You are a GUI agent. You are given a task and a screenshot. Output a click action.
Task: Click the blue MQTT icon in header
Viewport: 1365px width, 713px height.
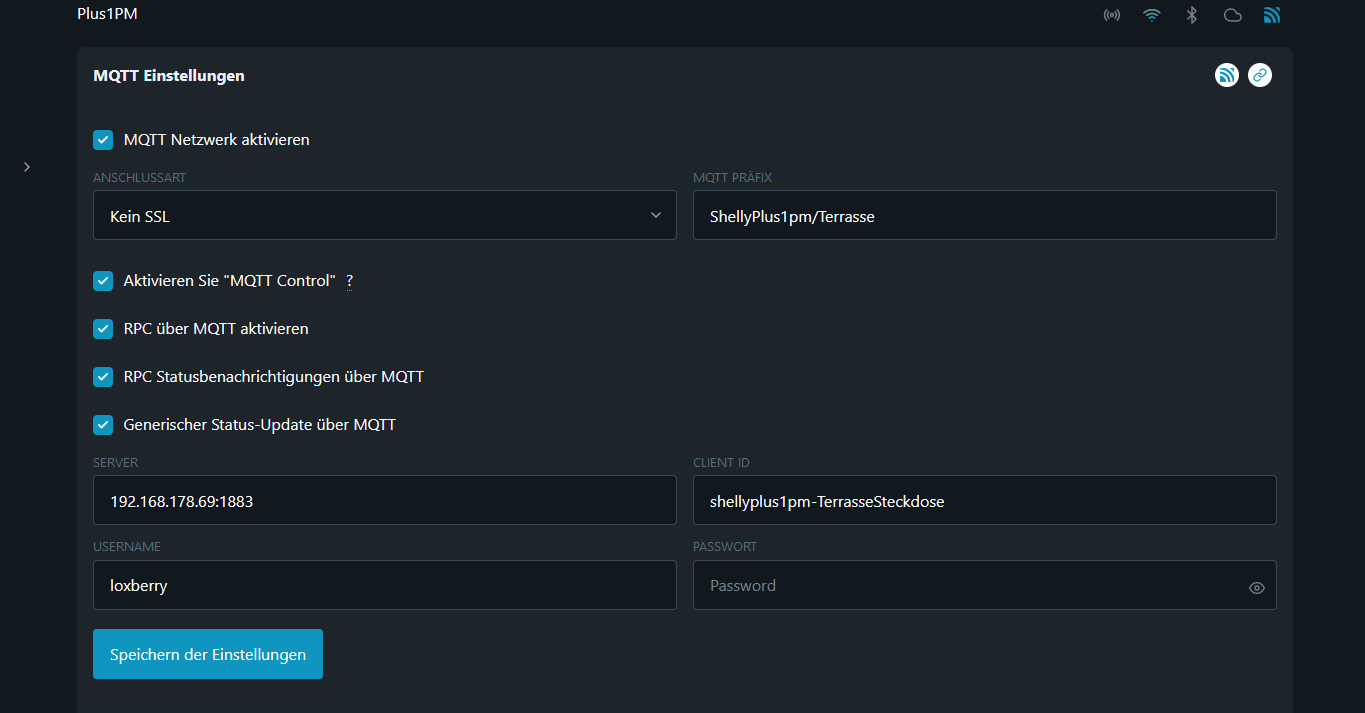click(x=1272, y=15)
